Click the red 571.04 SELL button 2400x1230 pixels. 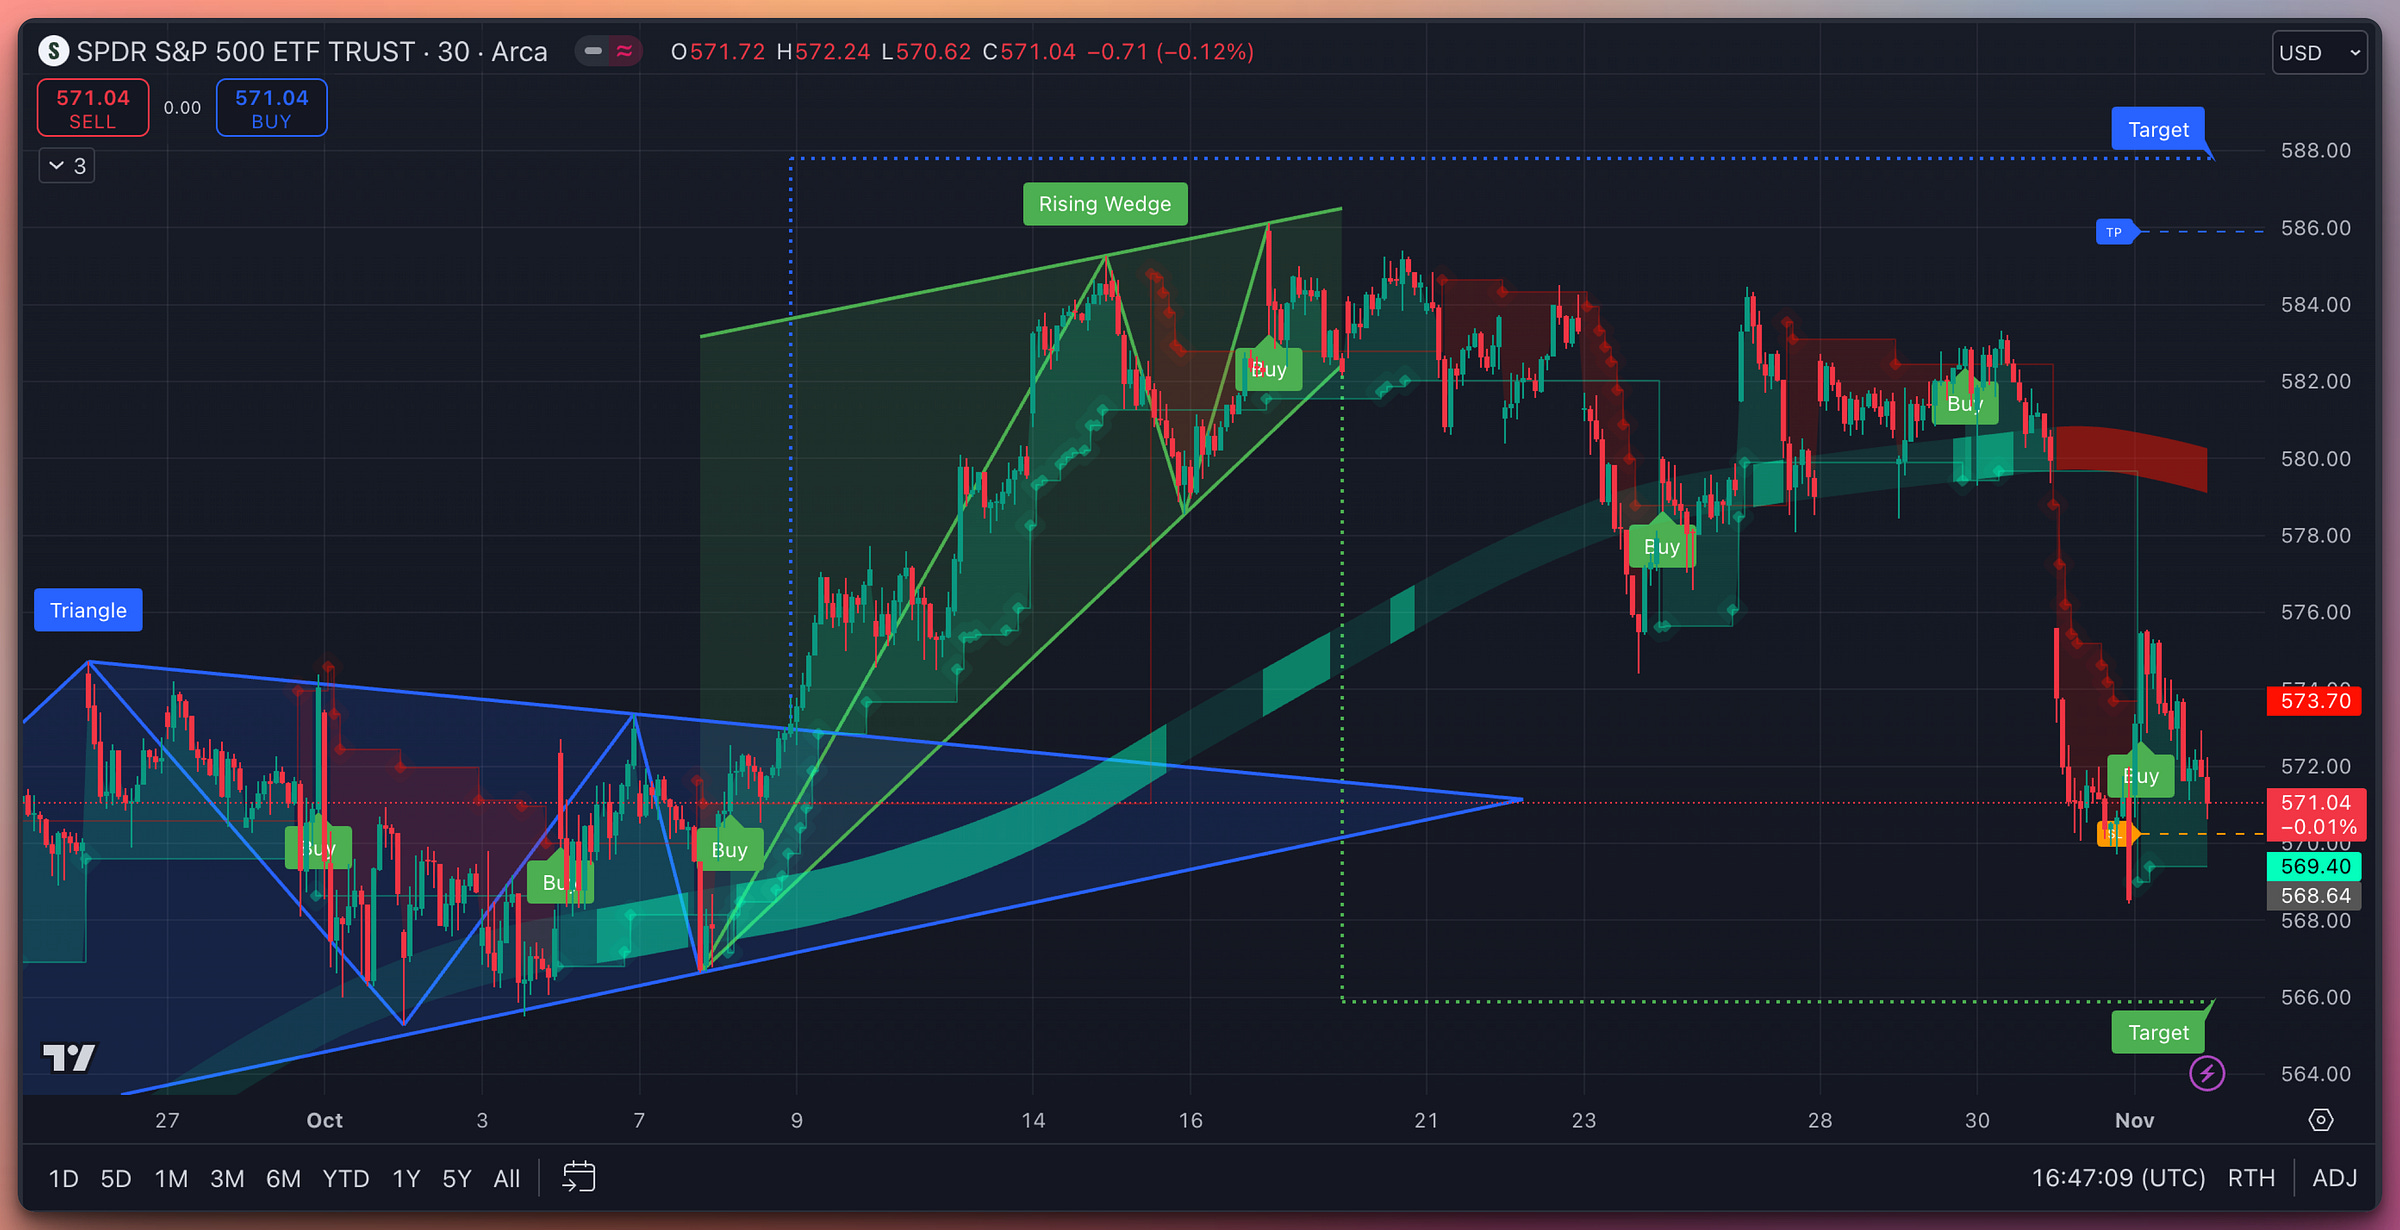[93, 108]
